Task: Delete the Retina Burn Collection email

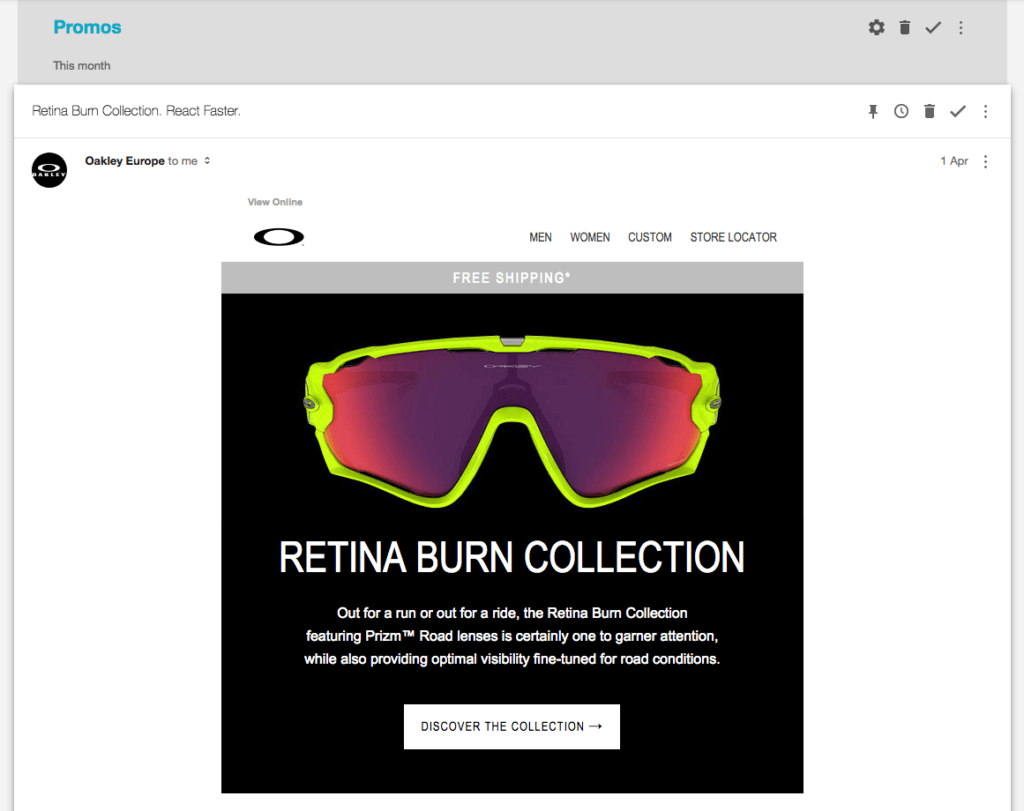Action: [x=929, y=111]
